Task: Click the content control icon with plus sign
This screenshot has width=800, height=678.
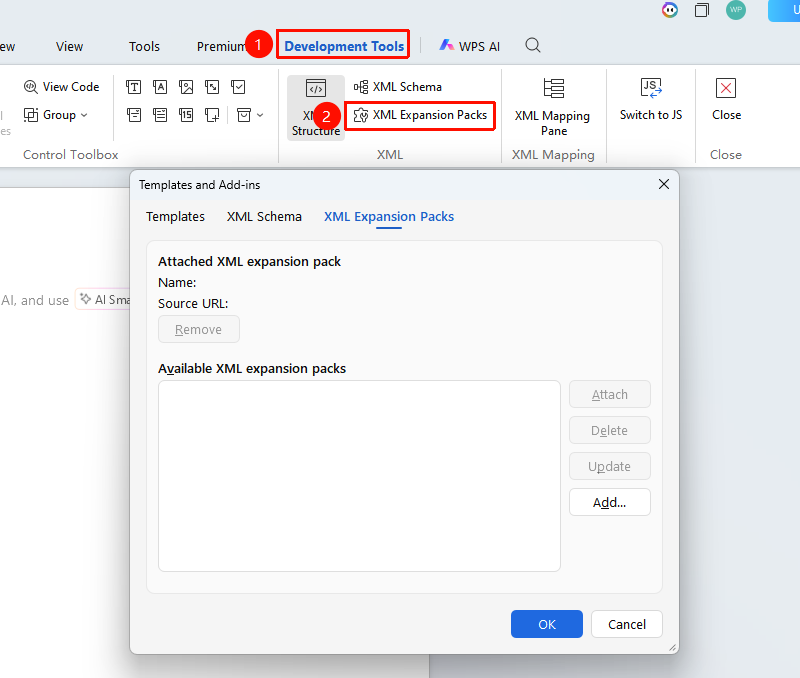Action: coord(212,115)
